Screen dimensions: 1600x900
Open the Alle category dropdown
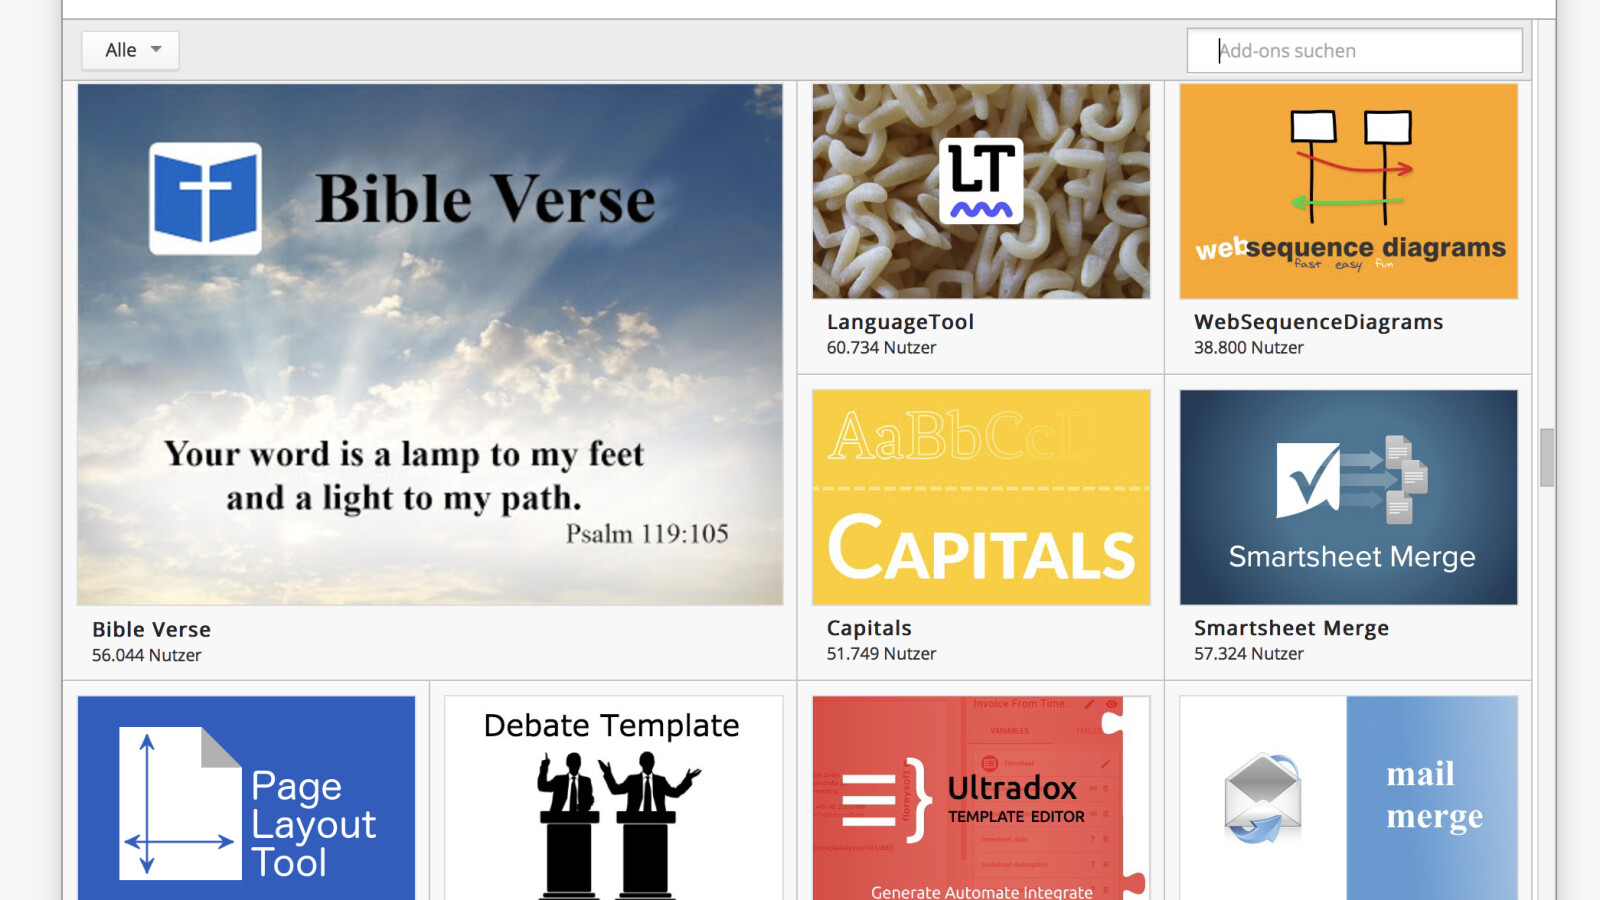(131, 50)
